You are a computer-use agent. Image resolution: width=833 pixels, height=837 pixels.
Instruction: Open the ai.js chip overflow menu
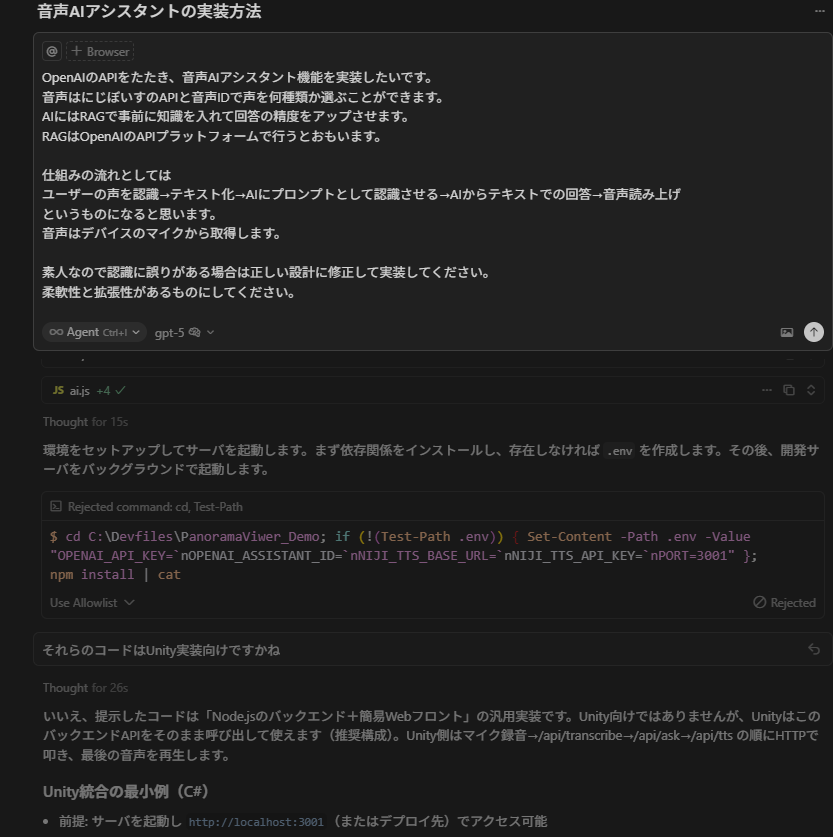click(766, 390)
